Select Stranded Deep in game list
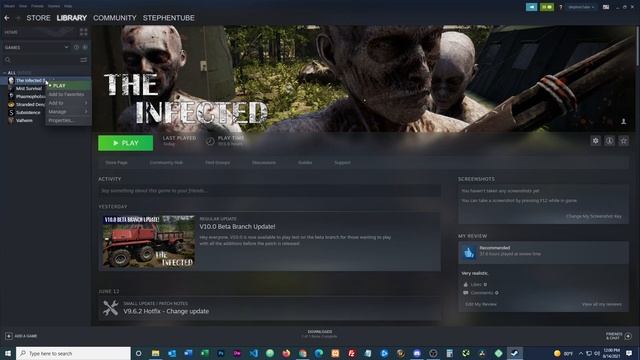 coord(30,104)
